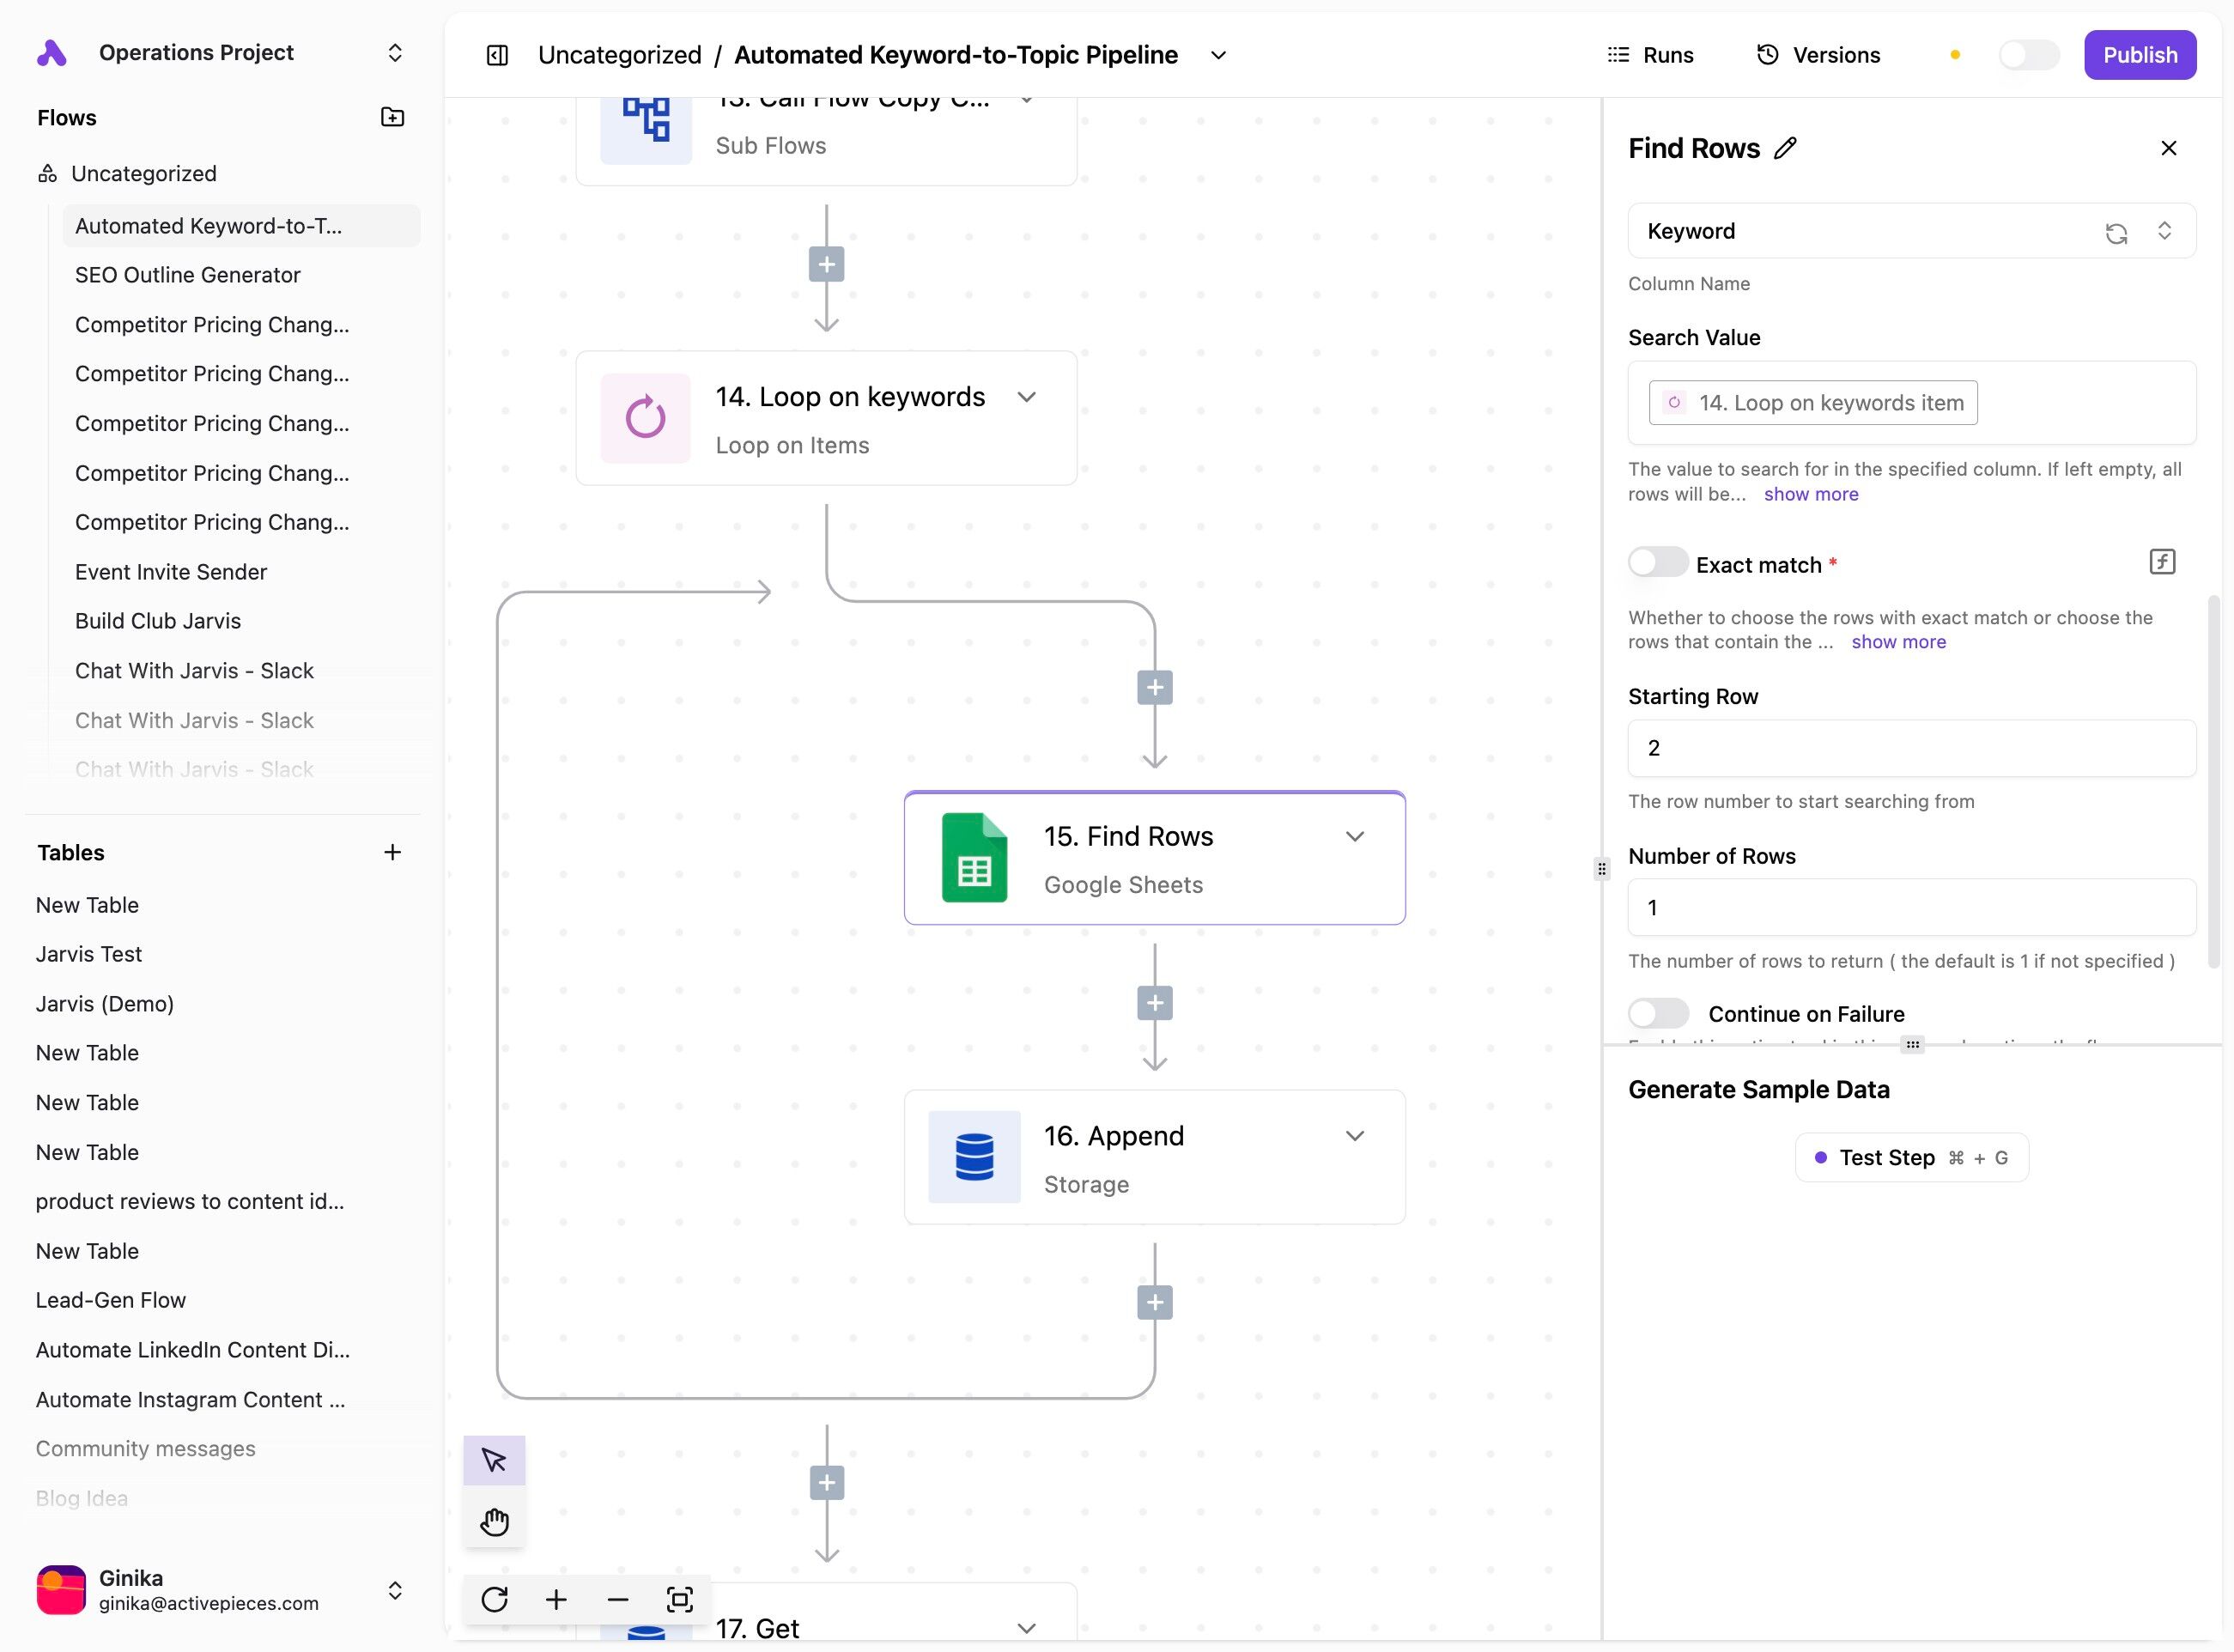
Task: Click the Publish button
Action: point(2139,55)
